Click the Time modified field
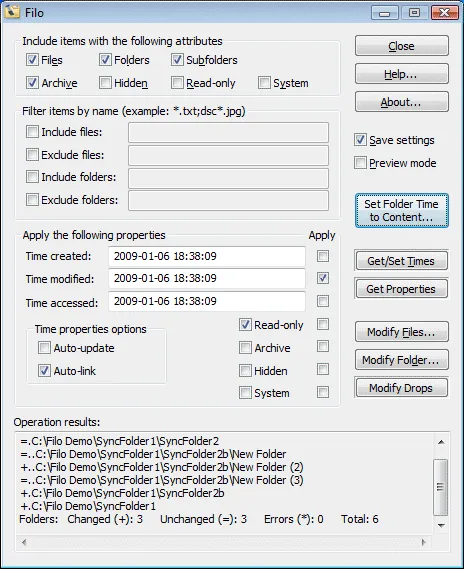The image size is (464, 569). pos(207,278)
